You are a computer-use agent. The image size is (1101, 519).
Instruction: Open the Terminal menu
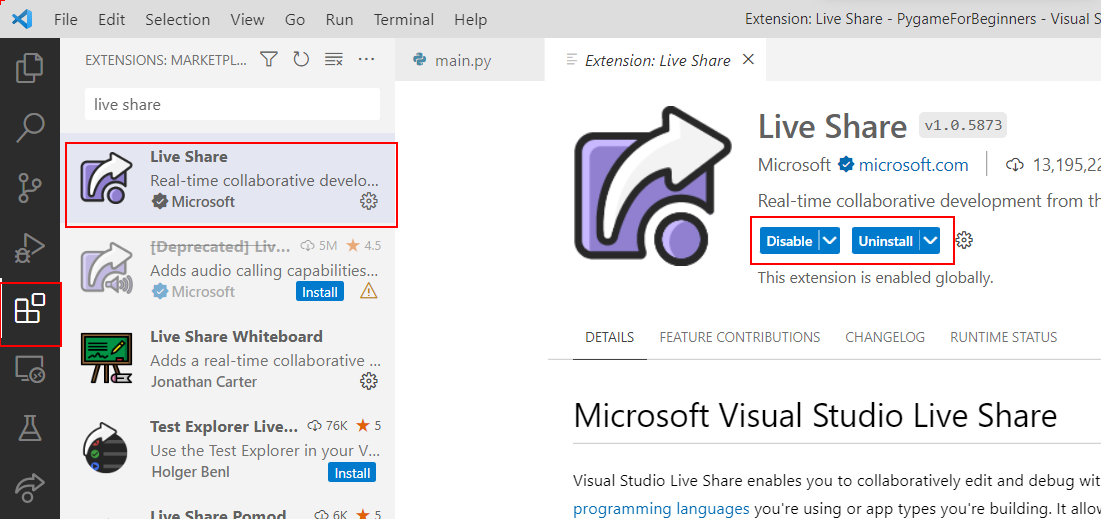(x=404, y=19)
